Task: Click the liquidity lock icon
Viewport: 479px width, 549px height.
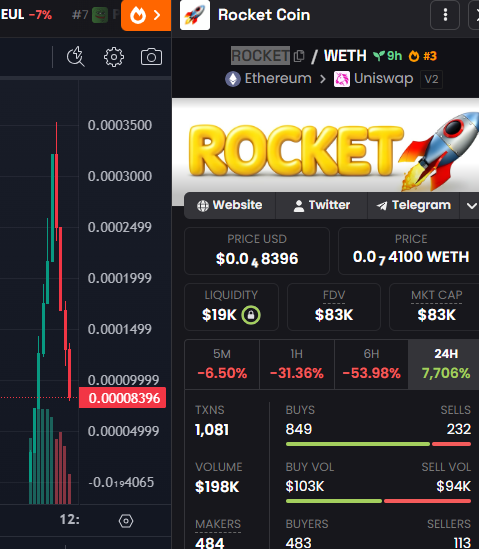Action: click(x=251, y=315)
